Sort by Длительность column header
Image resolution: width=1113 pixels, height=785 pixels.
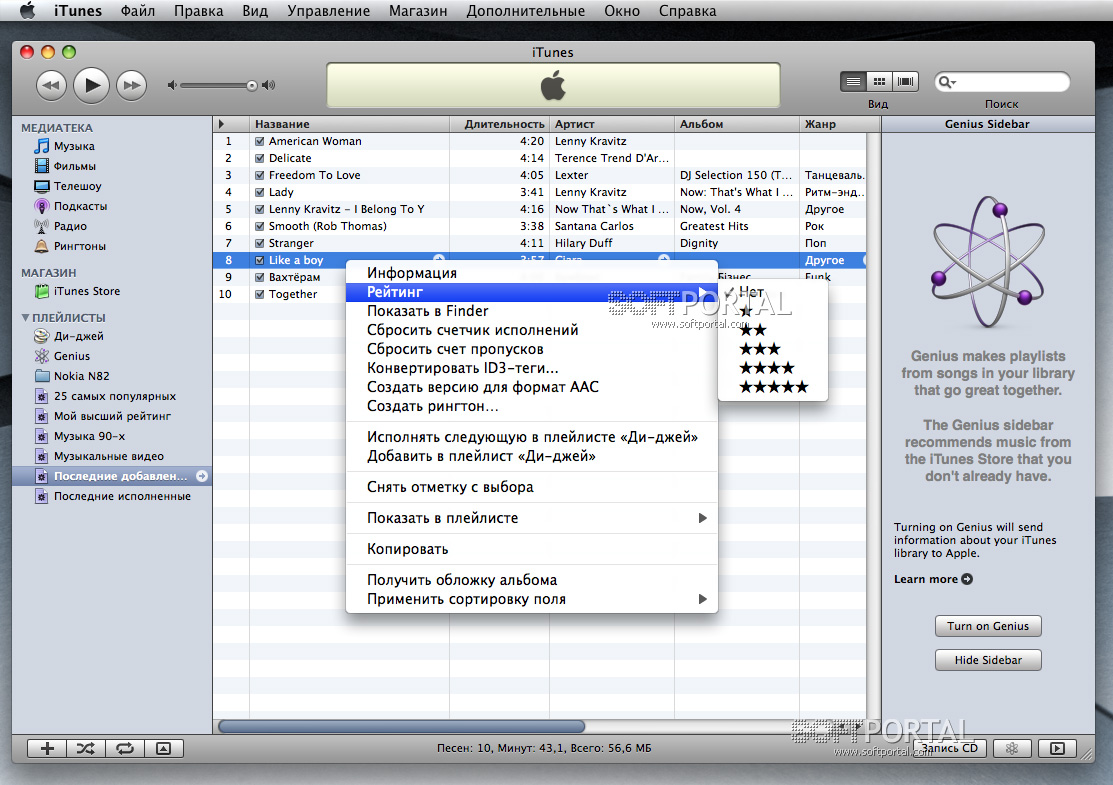click(x=500, y=124)
